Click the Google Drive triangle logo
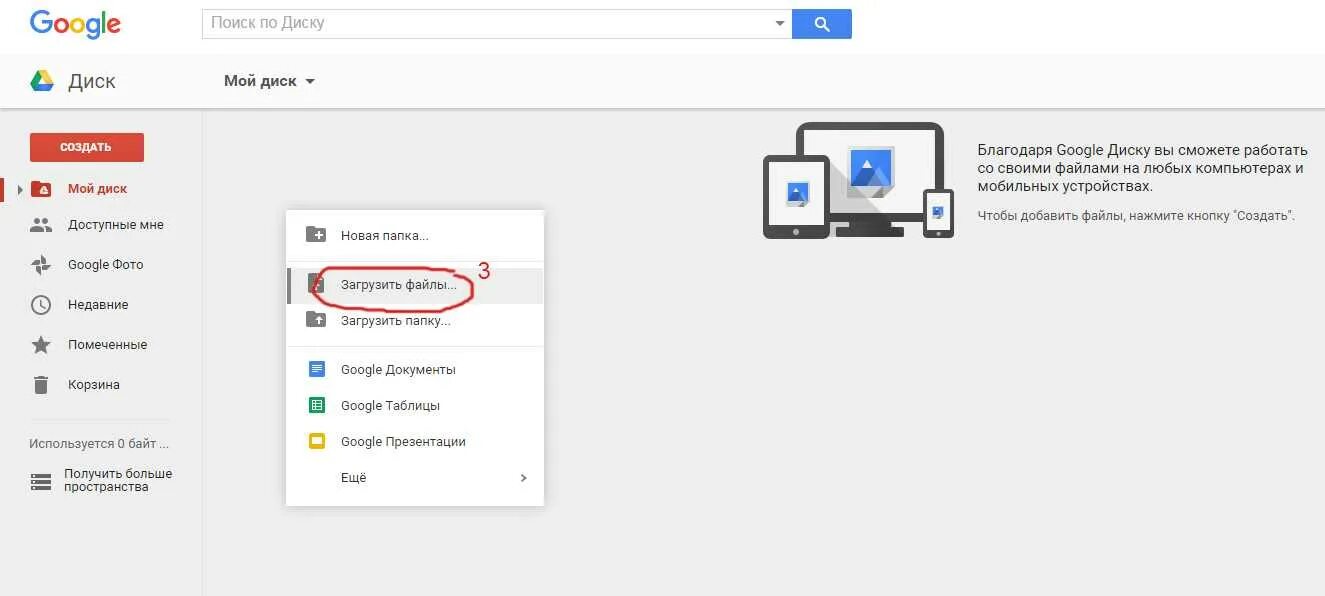Screen dimensions: 1325x596 click(x=42, y=80)
